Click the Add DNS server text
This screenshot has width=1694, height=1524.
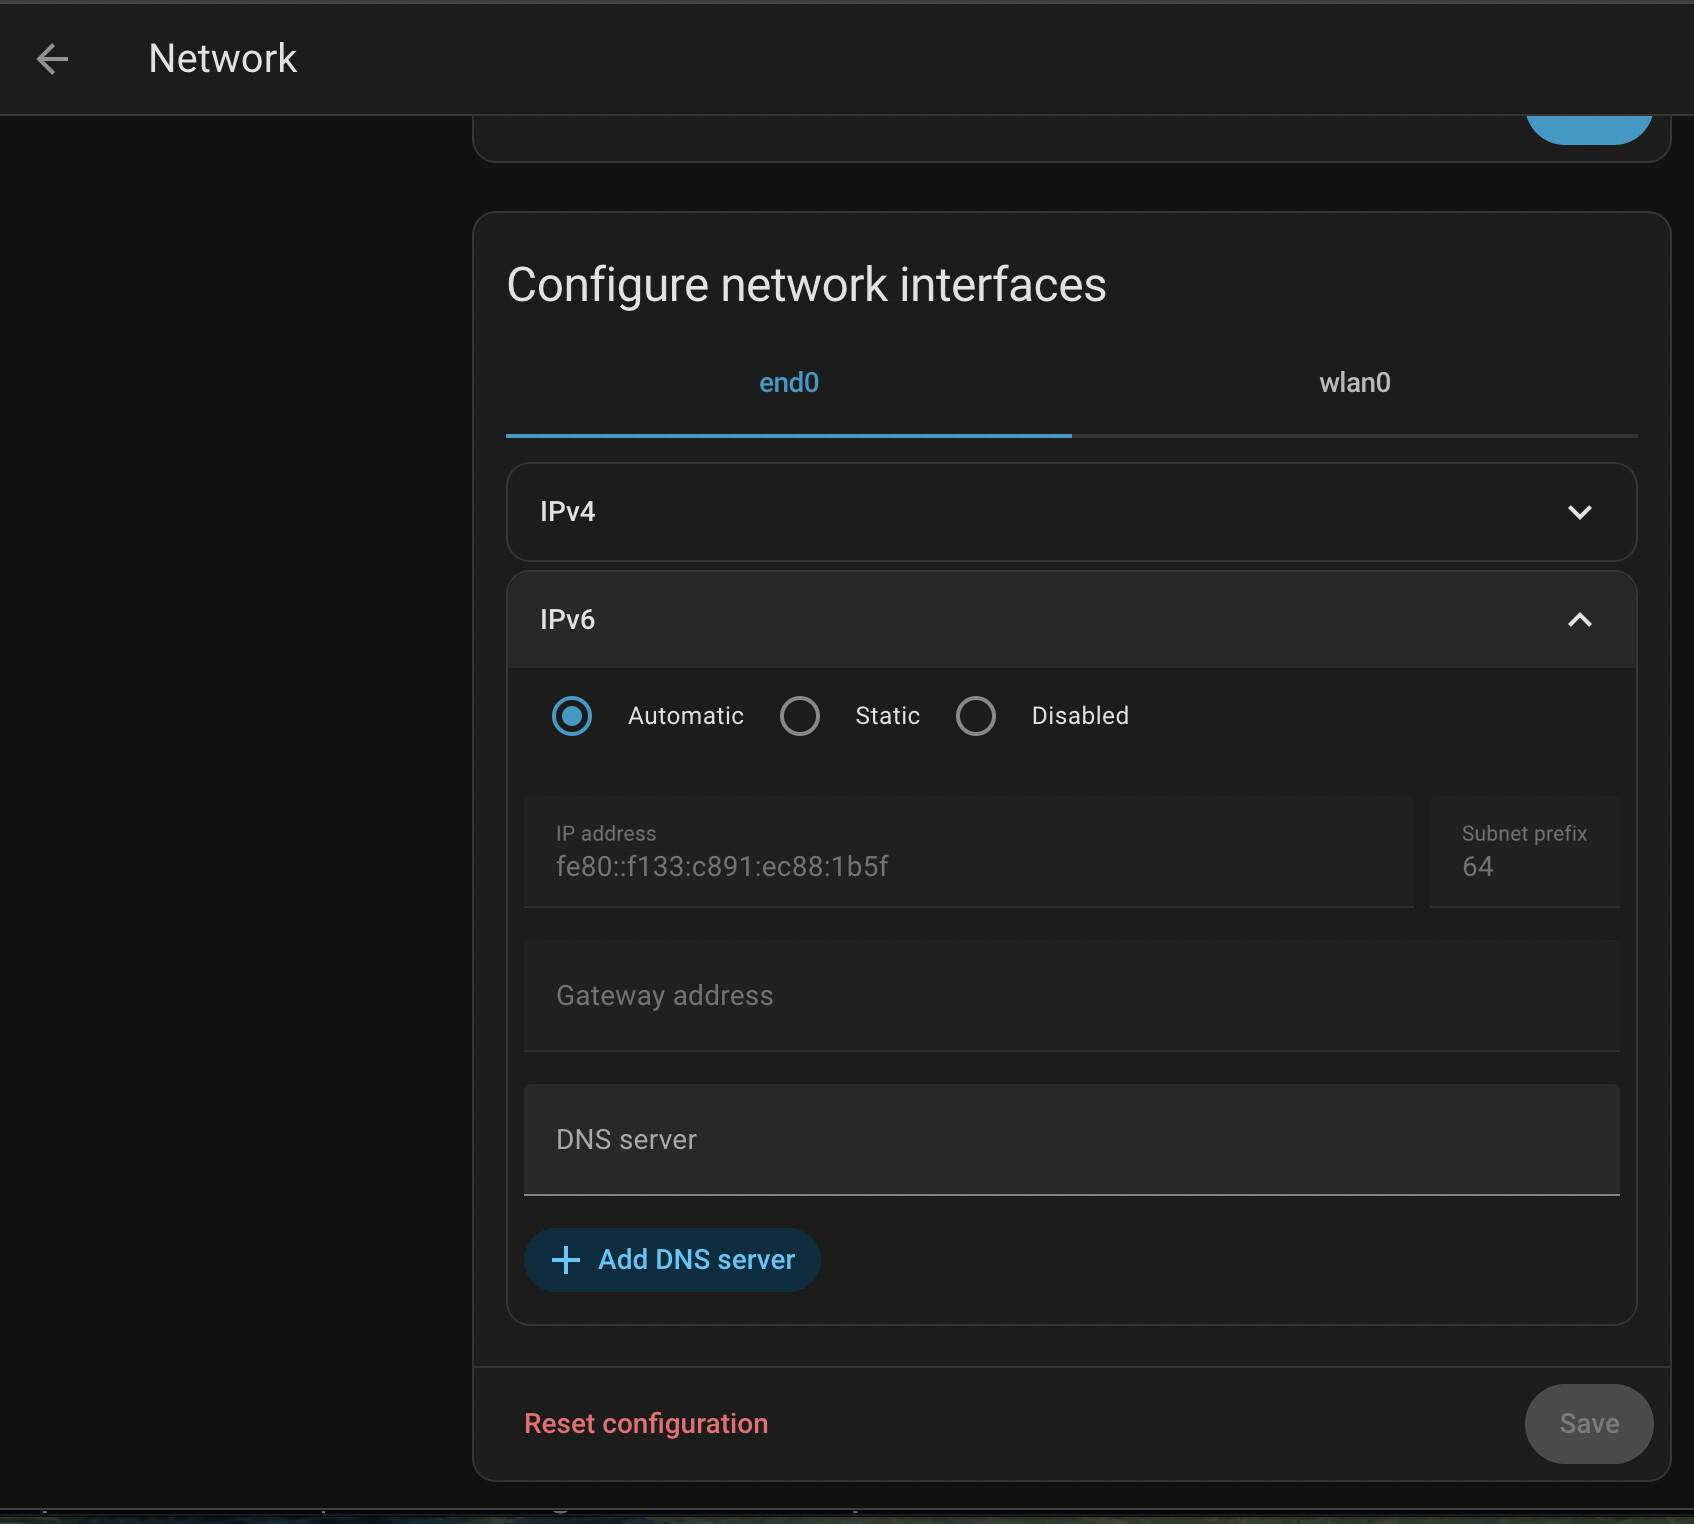(696, 1260)
